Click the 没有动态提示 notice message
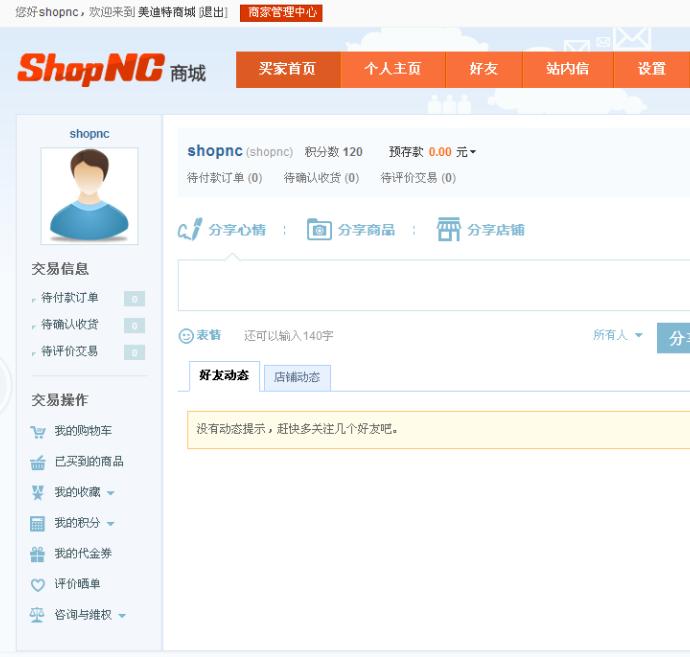The height and width of the screenshot is (657, 690). click(297, 429)
